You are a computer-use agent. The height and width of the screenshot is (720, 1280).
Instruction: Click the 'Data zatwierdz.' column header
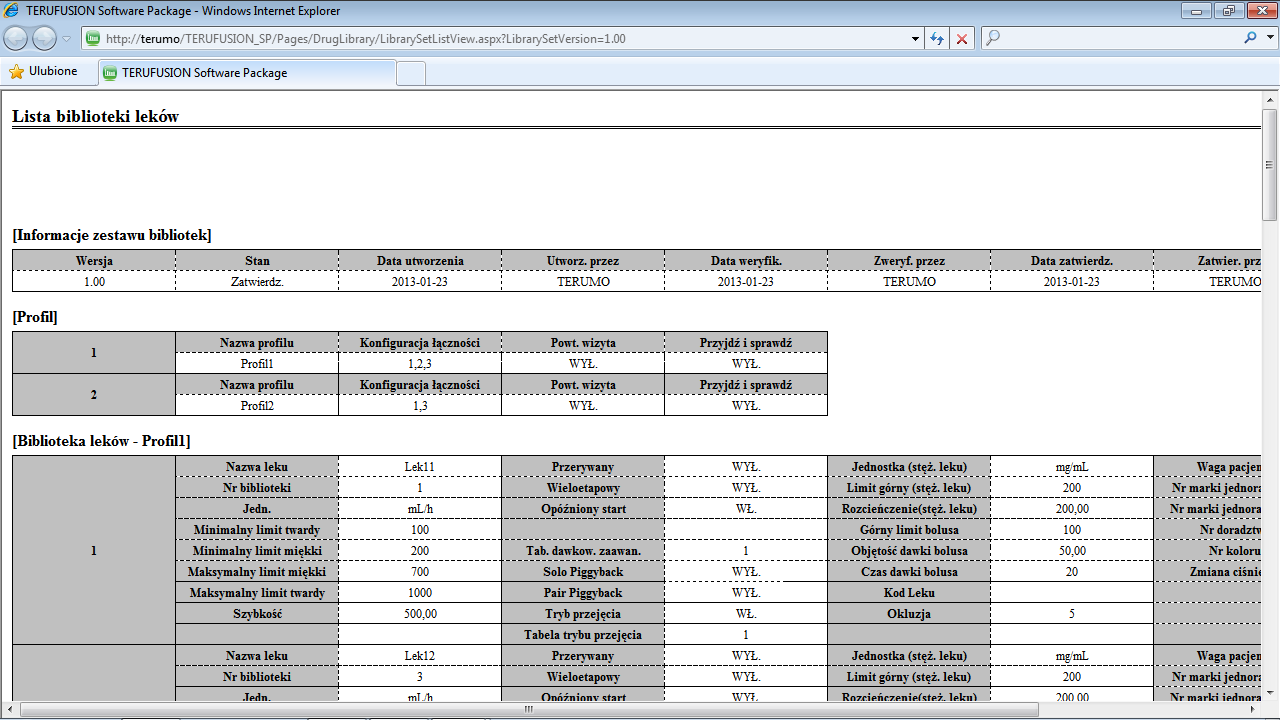pyautogui.click(x=1072, y=261)
